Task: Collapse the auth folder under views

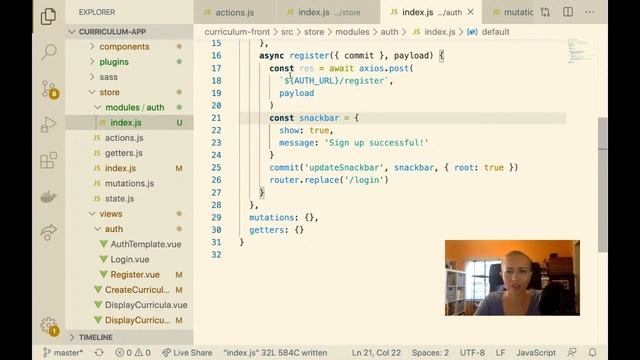Action: pos(129,229)
